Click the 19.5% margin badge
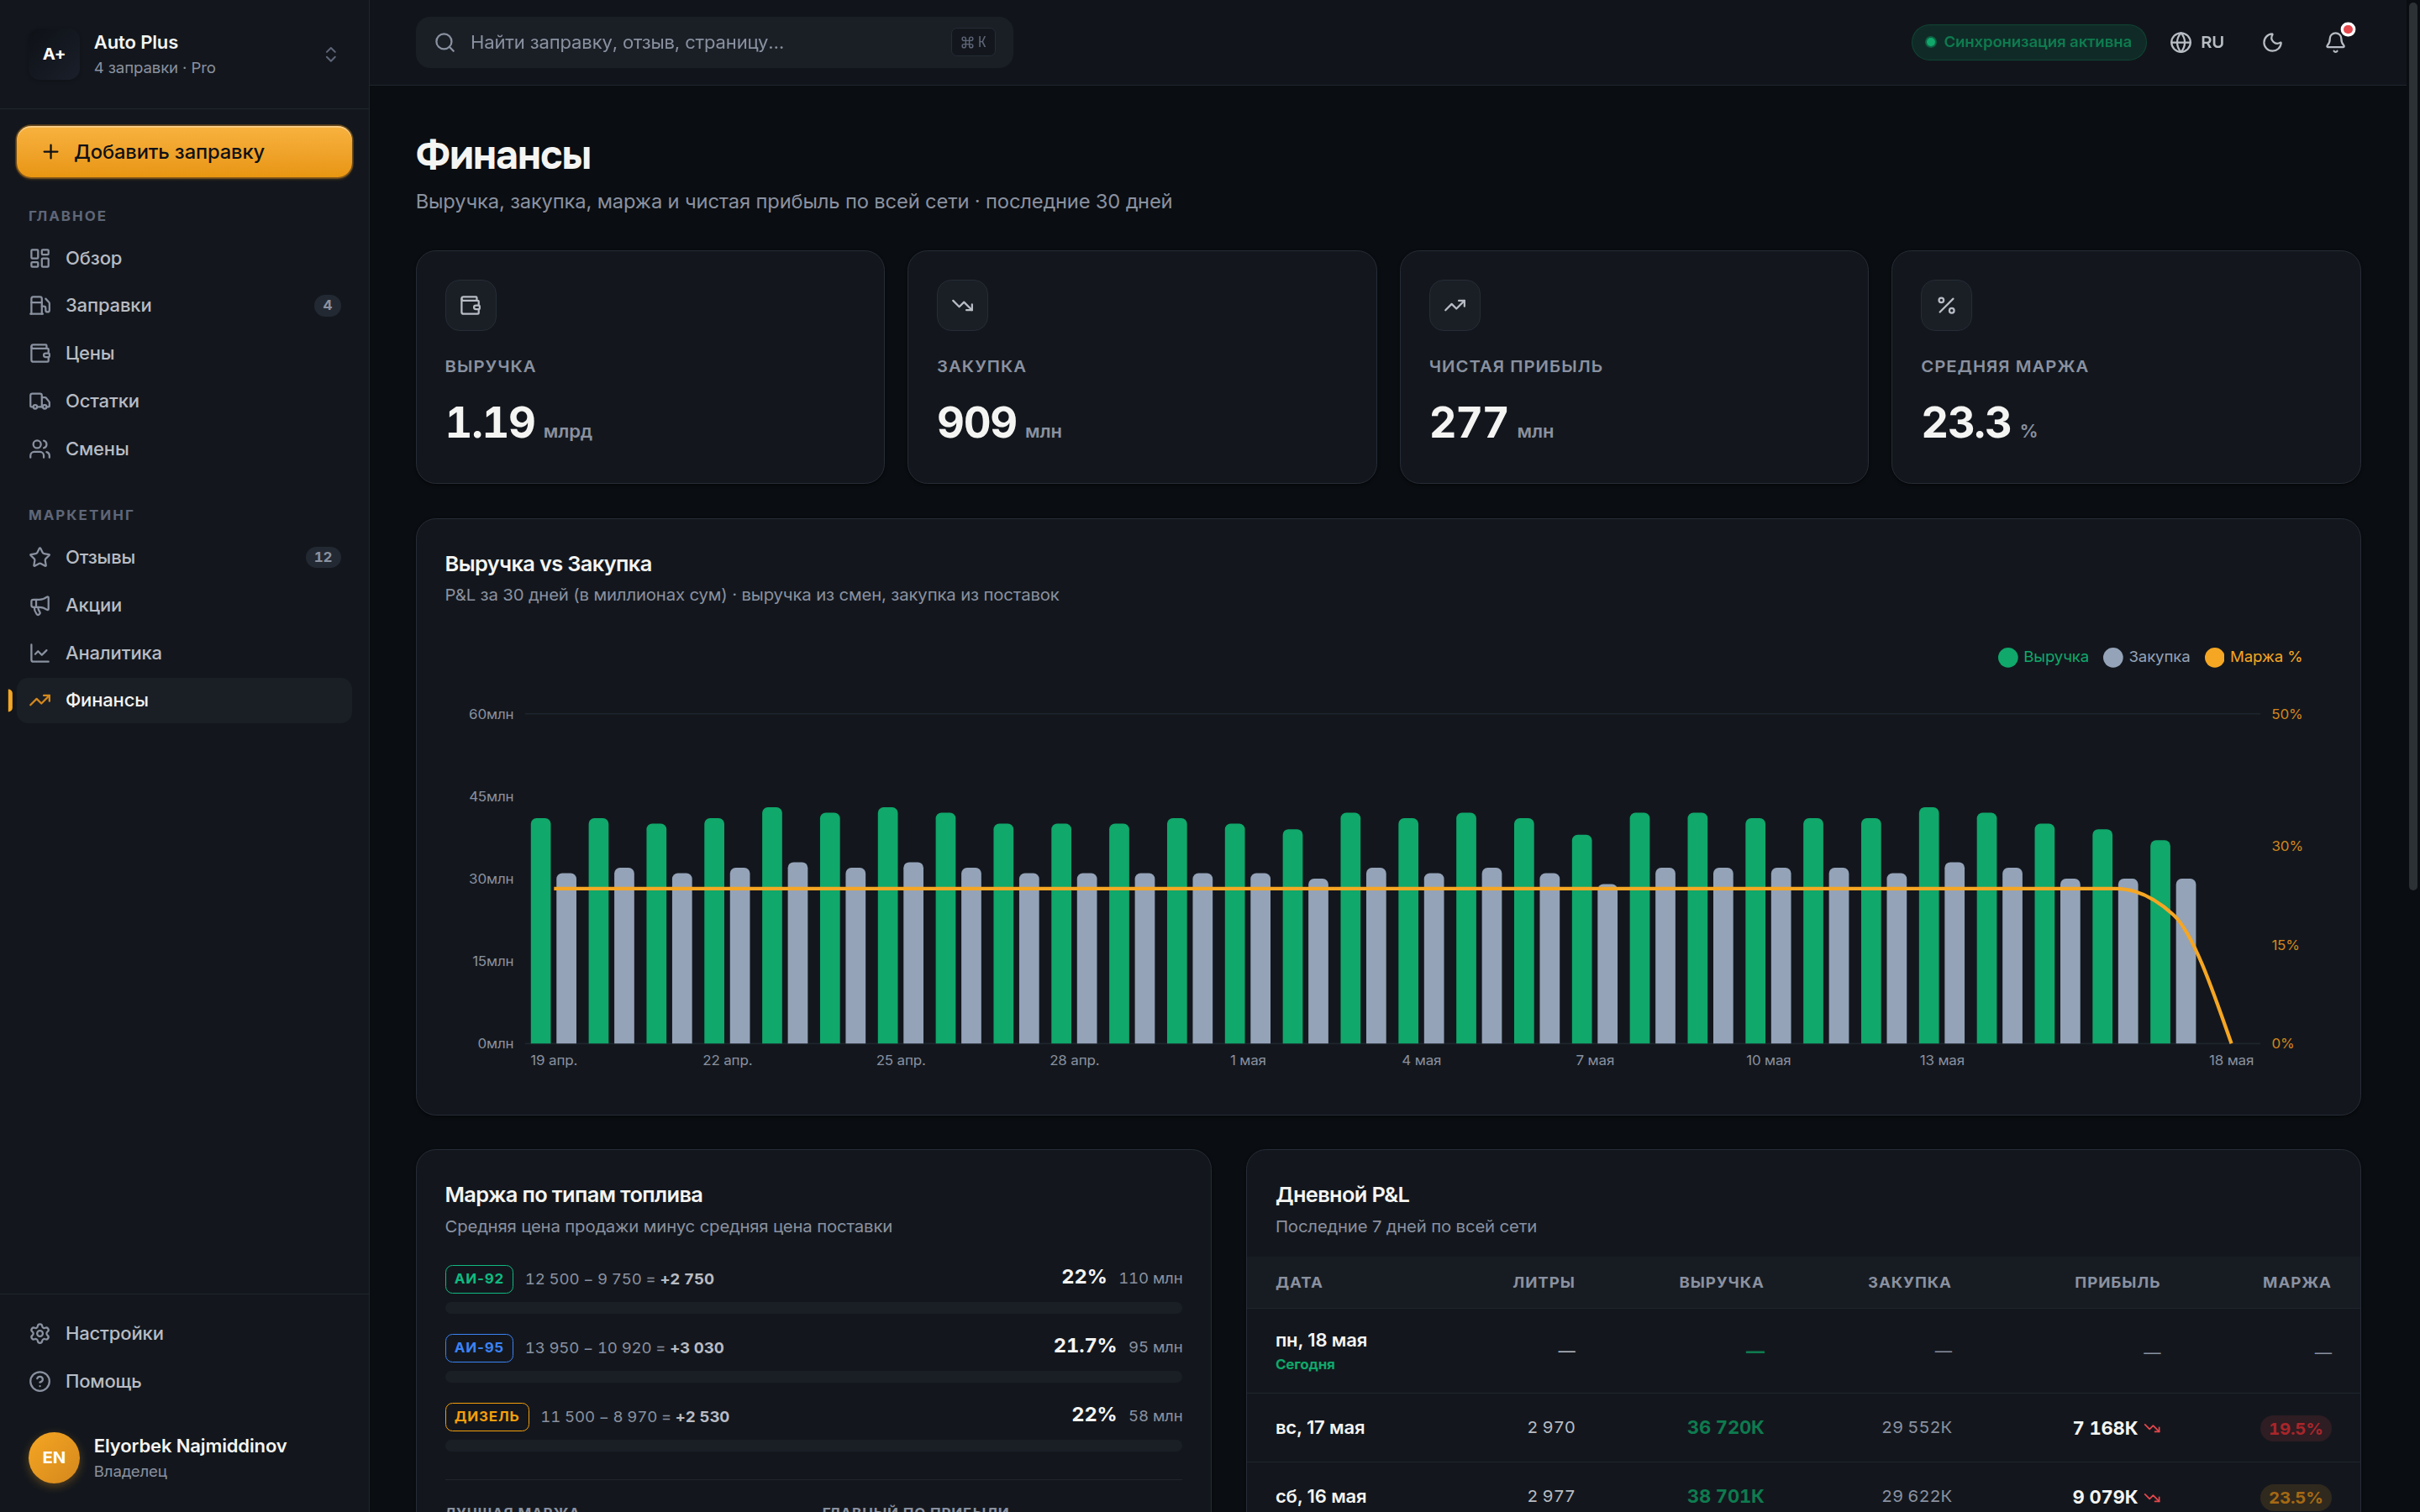2420x1512 pixels. tap(2295, 1428)
